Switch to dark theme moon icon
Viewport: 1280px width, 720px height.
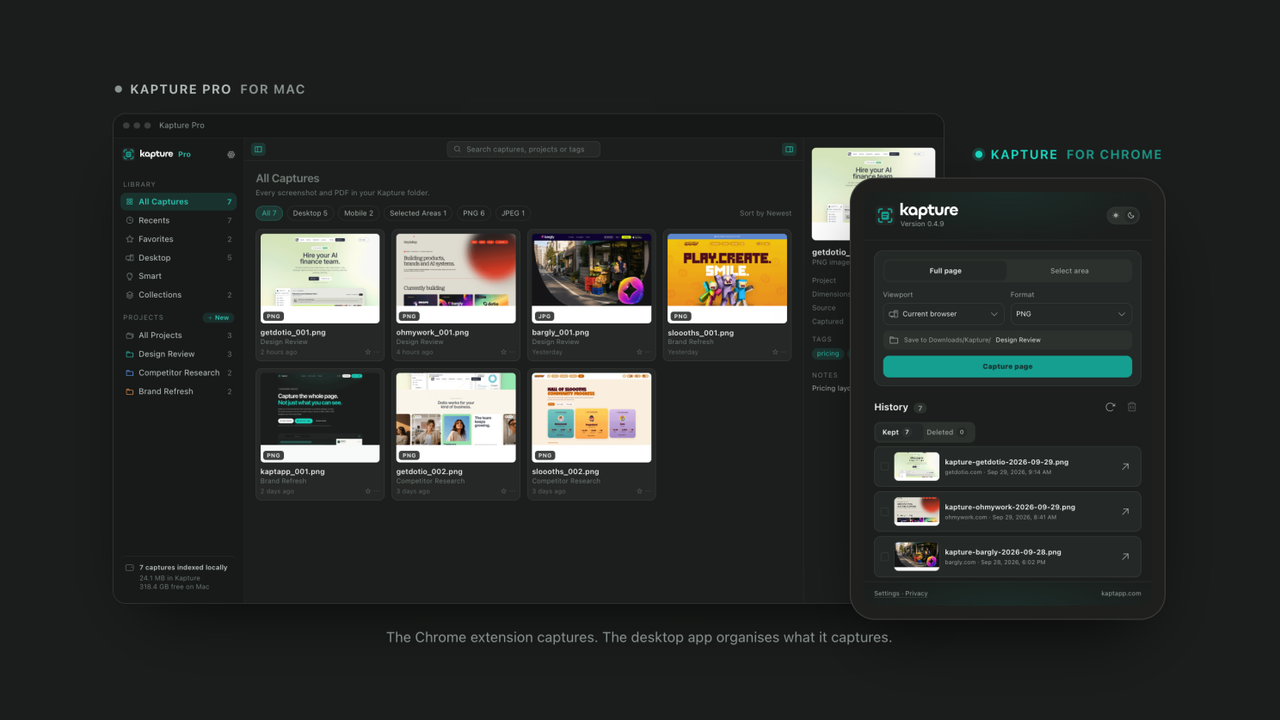[x=1131, y=215]
